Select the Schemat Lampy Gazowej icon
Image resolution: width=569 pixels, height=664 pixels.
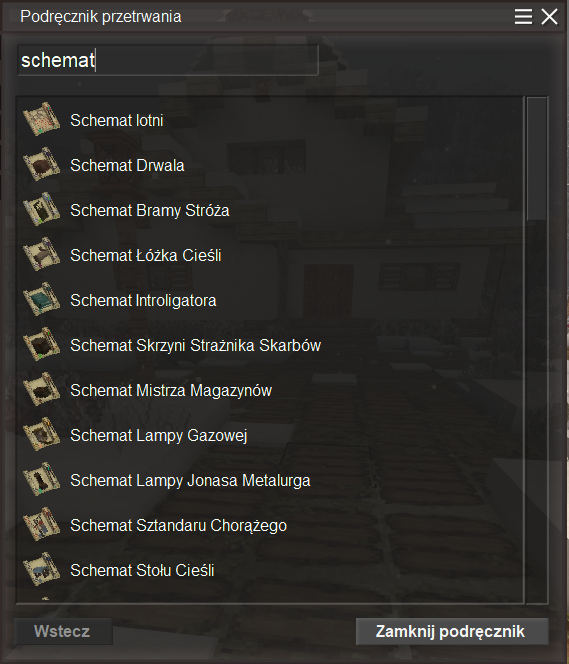point(41,434)
